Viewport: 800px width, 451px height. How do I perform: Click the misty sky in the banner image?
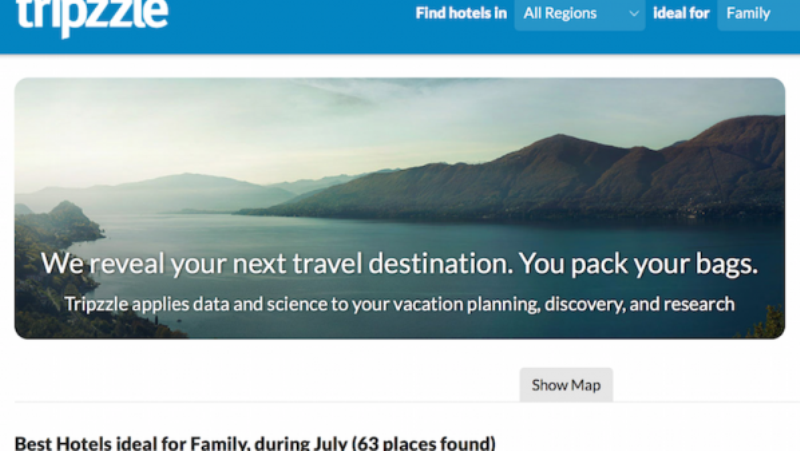tap(300, 120)
